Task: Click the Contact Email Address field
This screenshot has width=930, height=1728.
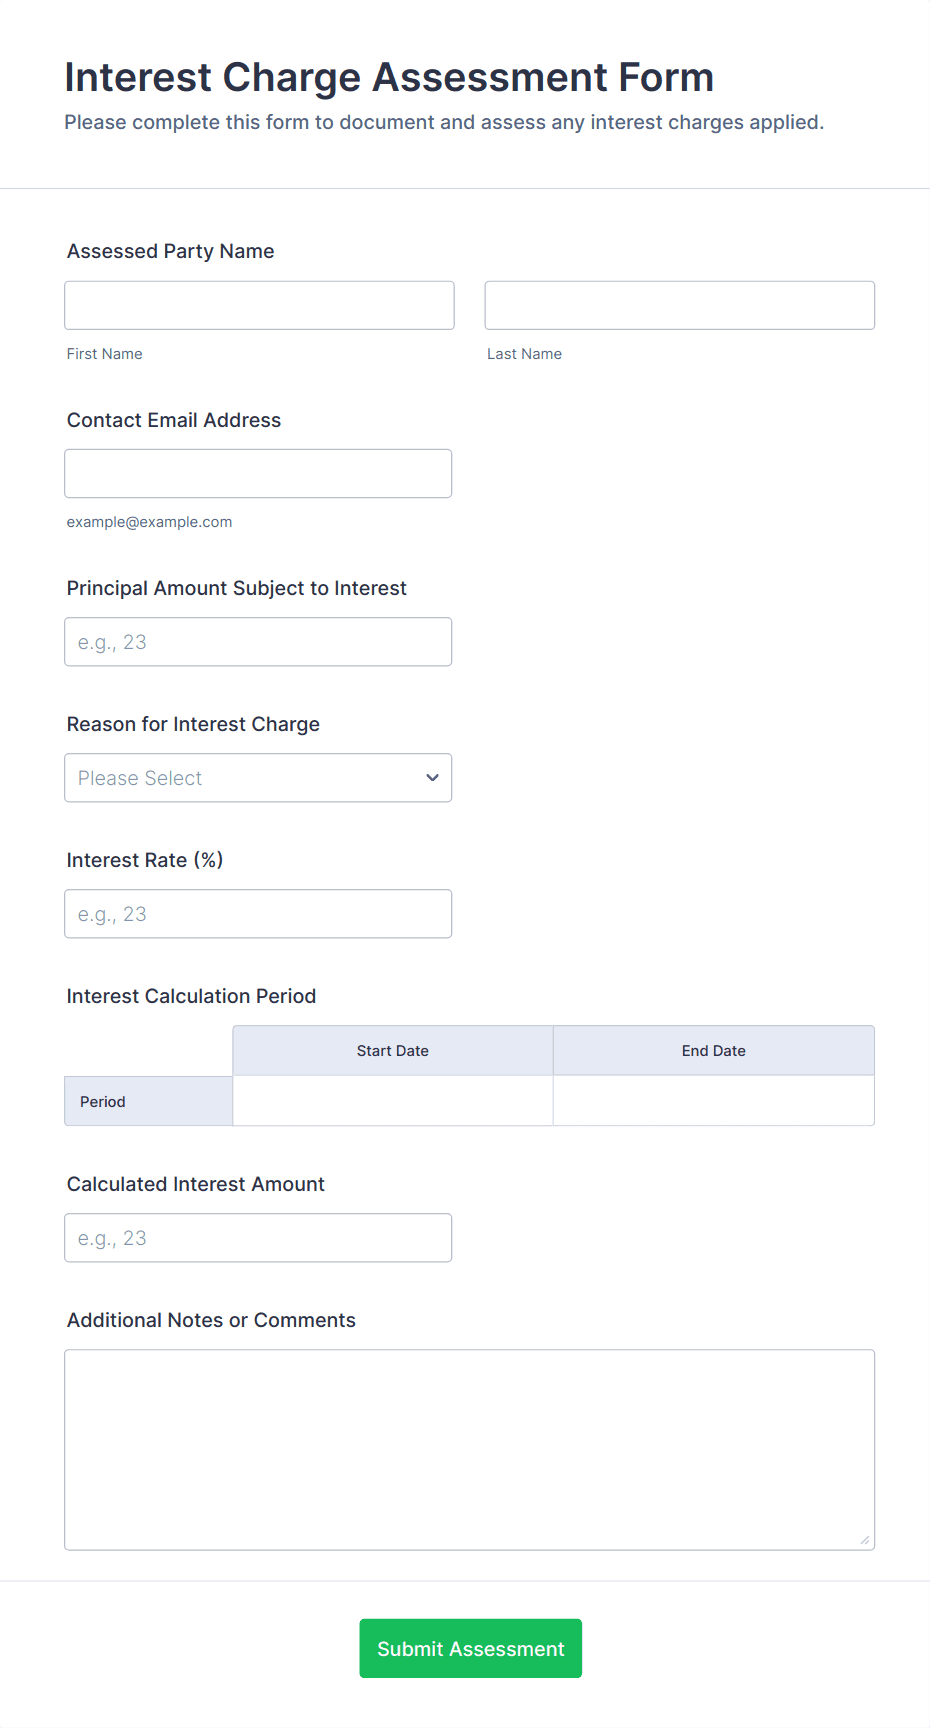Action: [258, 473]
